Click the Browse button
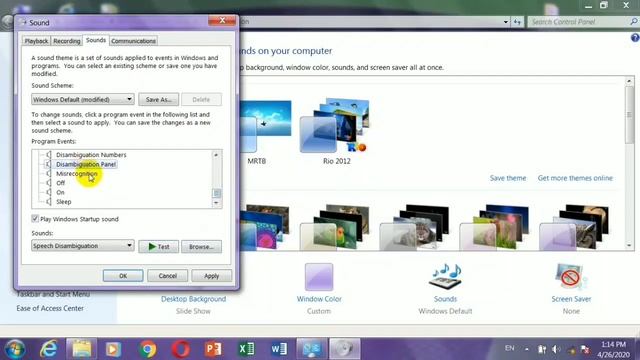 point(201,247)
